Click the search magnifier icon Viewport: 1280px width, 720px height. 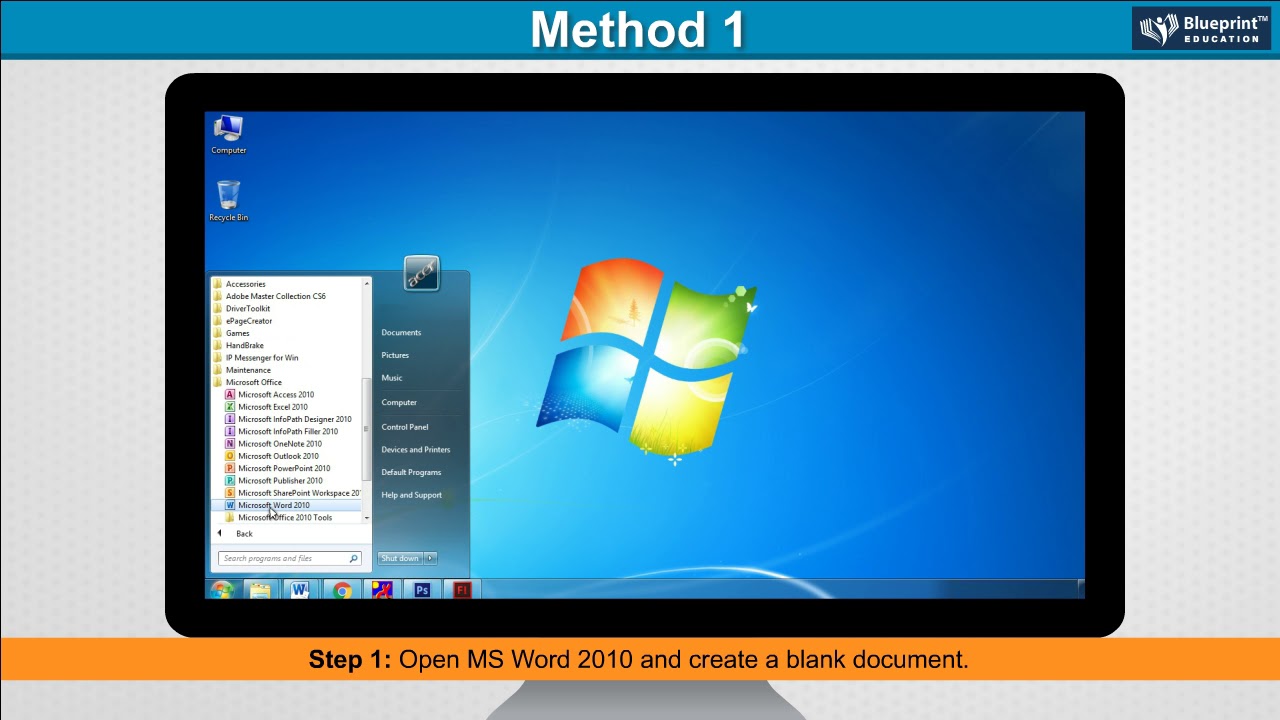point(353,558)
